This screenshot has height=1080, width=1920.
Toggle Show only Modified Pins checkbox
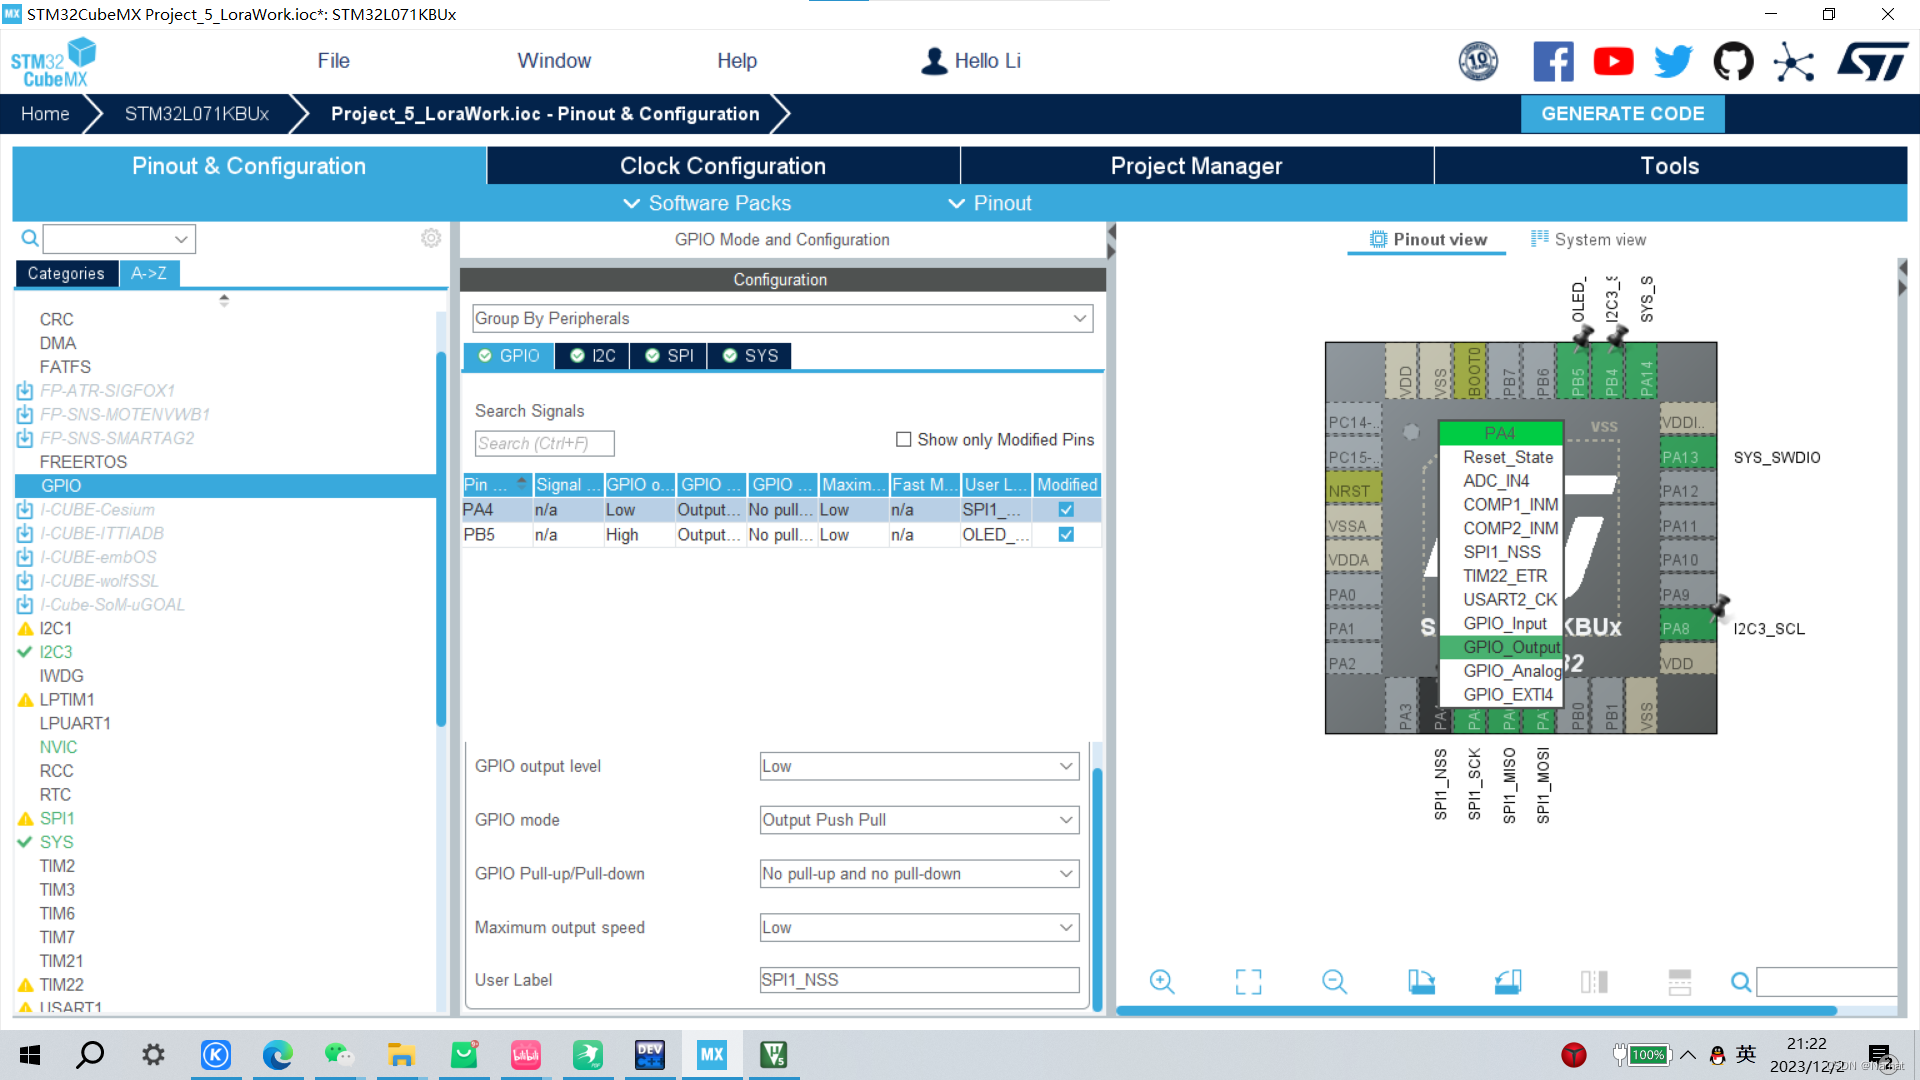904,440
